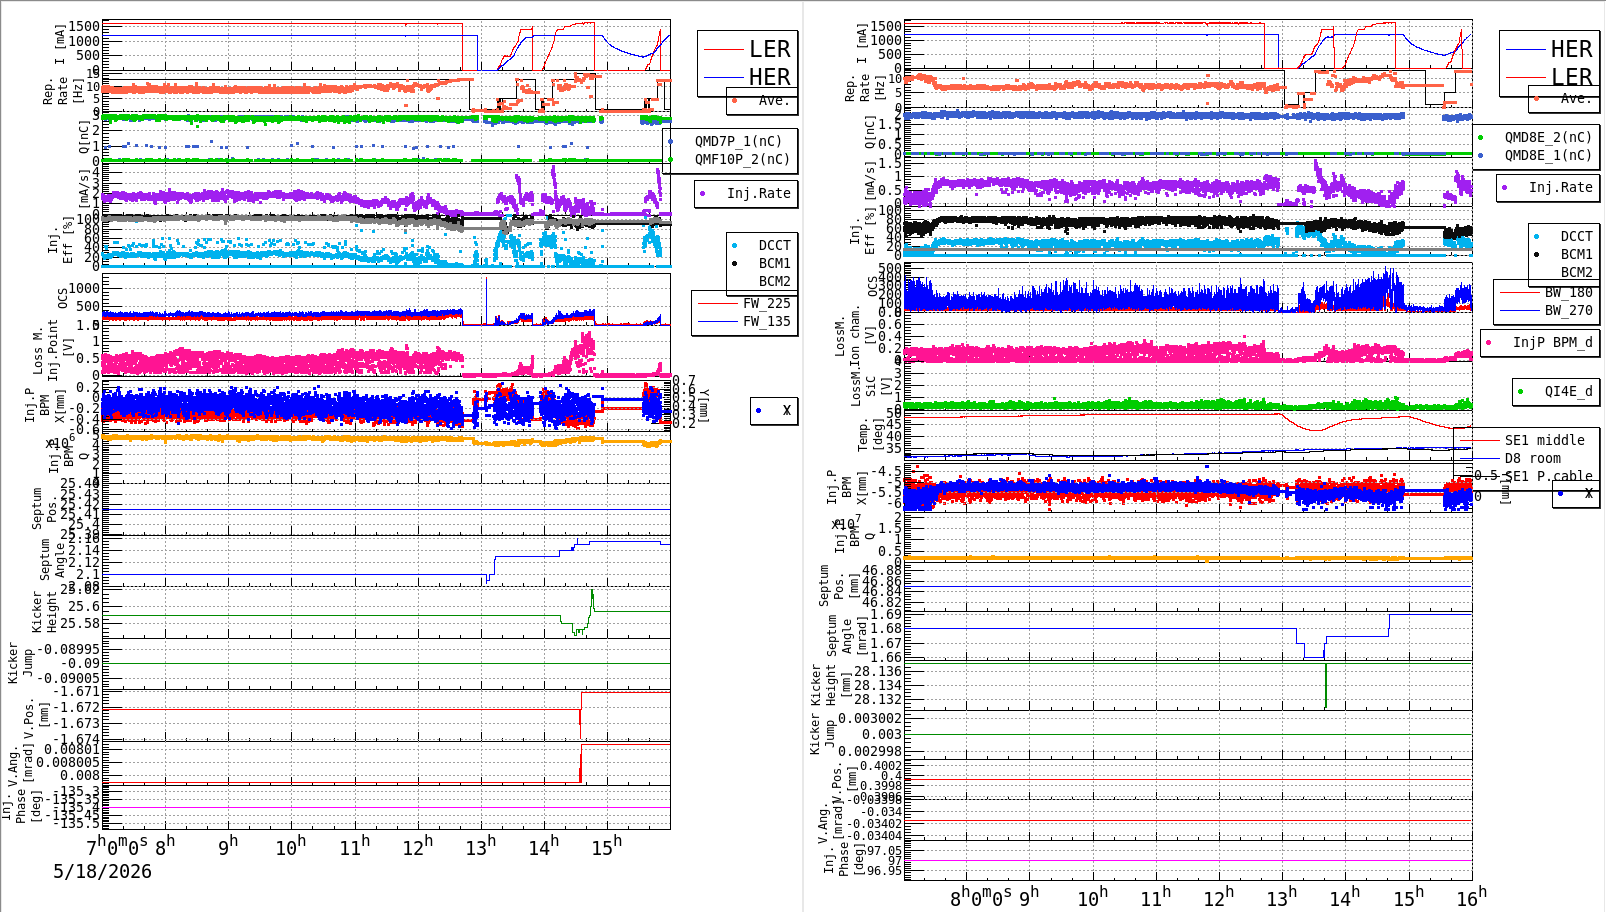Click the 13h tick label on left plot
This screenshot has height=912, width=1606.
point(481,846)
